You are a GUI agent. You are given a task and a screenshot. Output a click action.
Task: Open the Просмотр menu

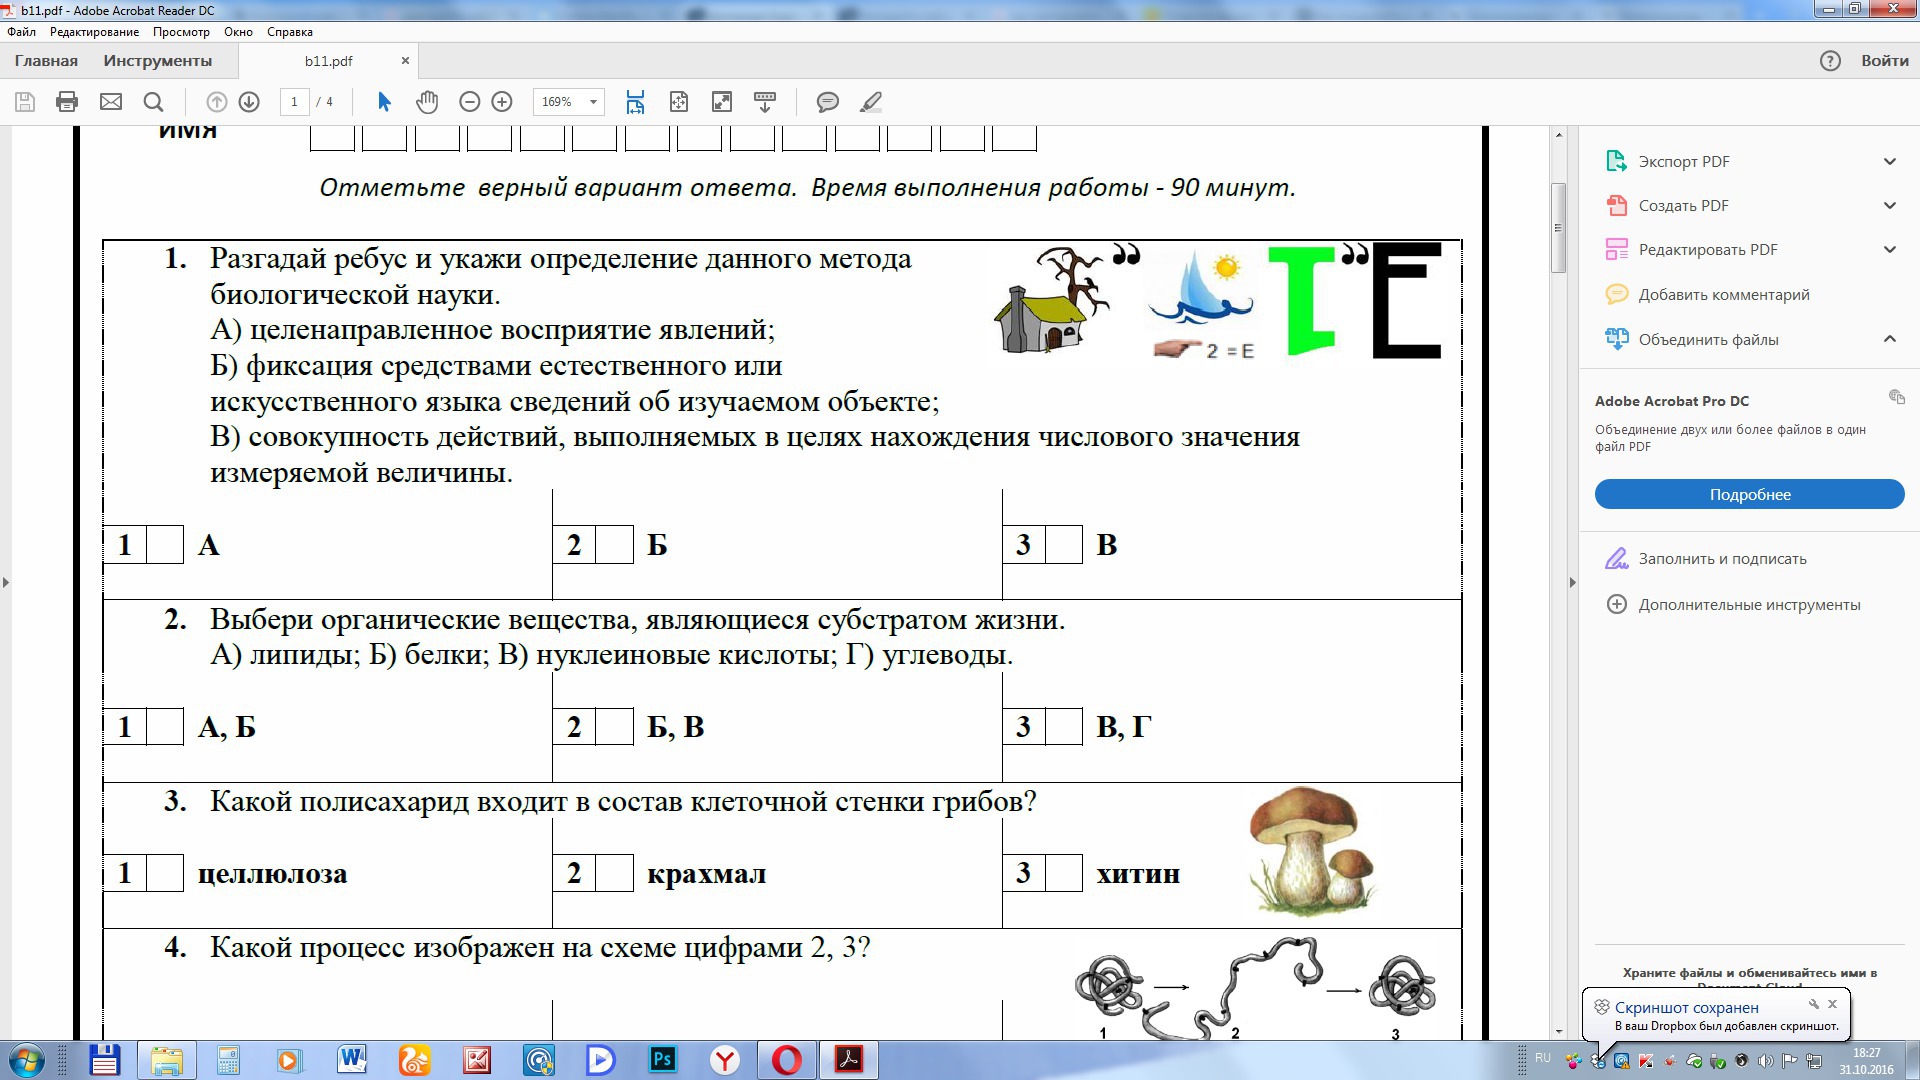181,32
